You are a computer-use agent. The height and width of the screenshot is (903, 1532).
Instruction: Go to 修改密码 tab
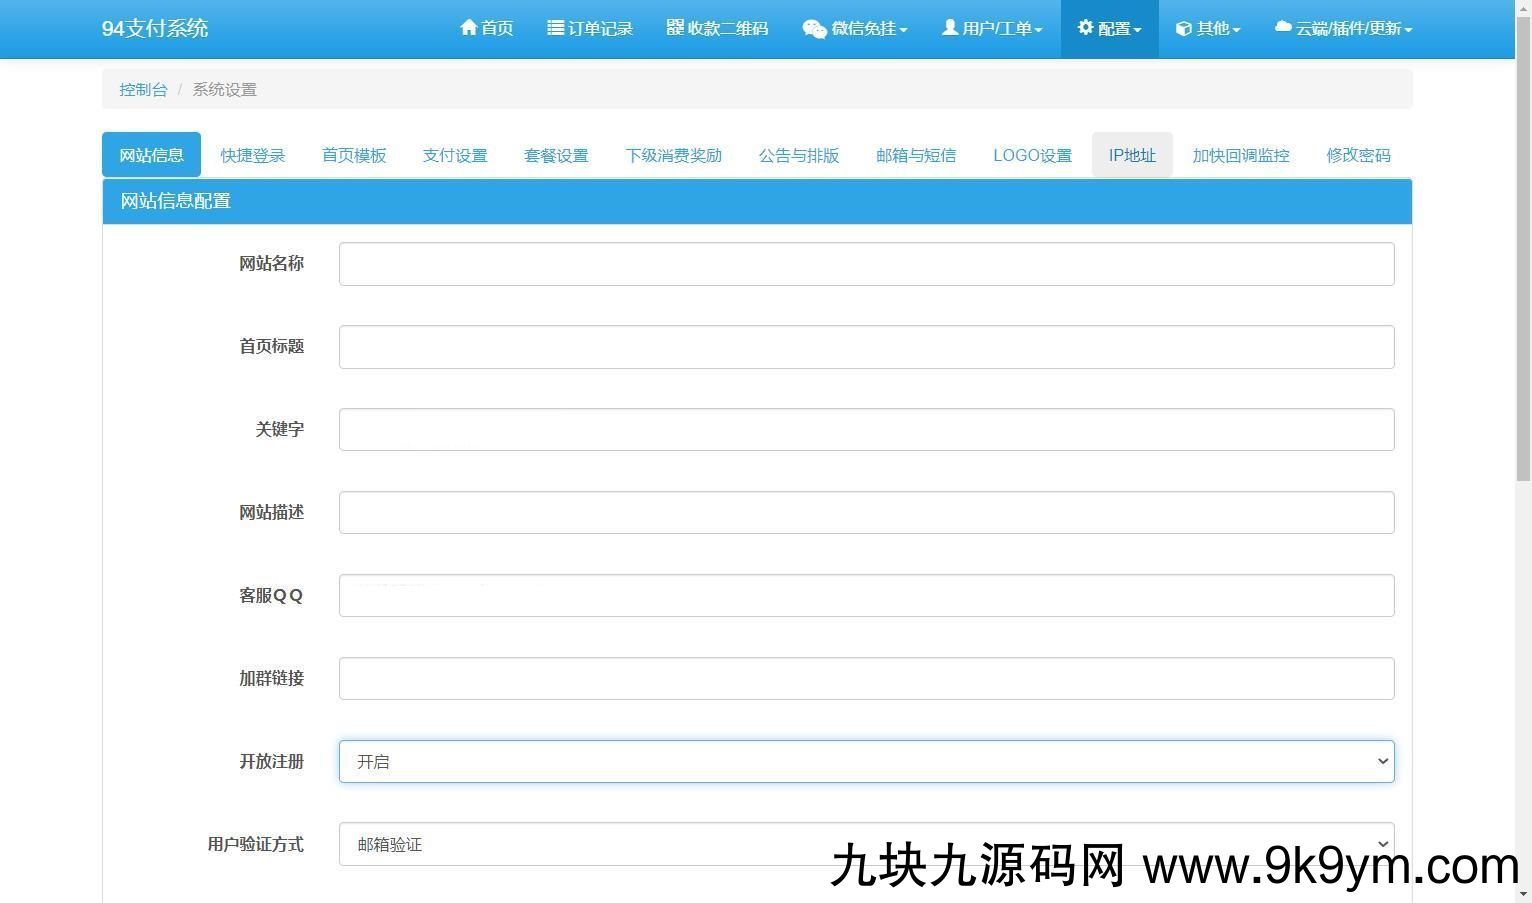pyautogui.click(x=1358, y=155)
